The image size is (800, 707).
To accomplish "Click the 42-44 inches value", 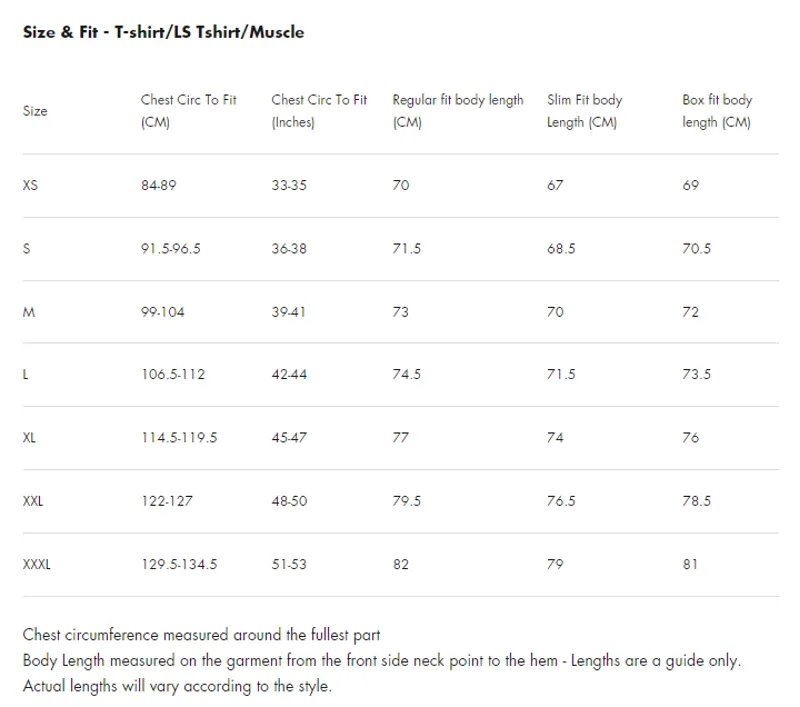I will (x=289, y=374).
